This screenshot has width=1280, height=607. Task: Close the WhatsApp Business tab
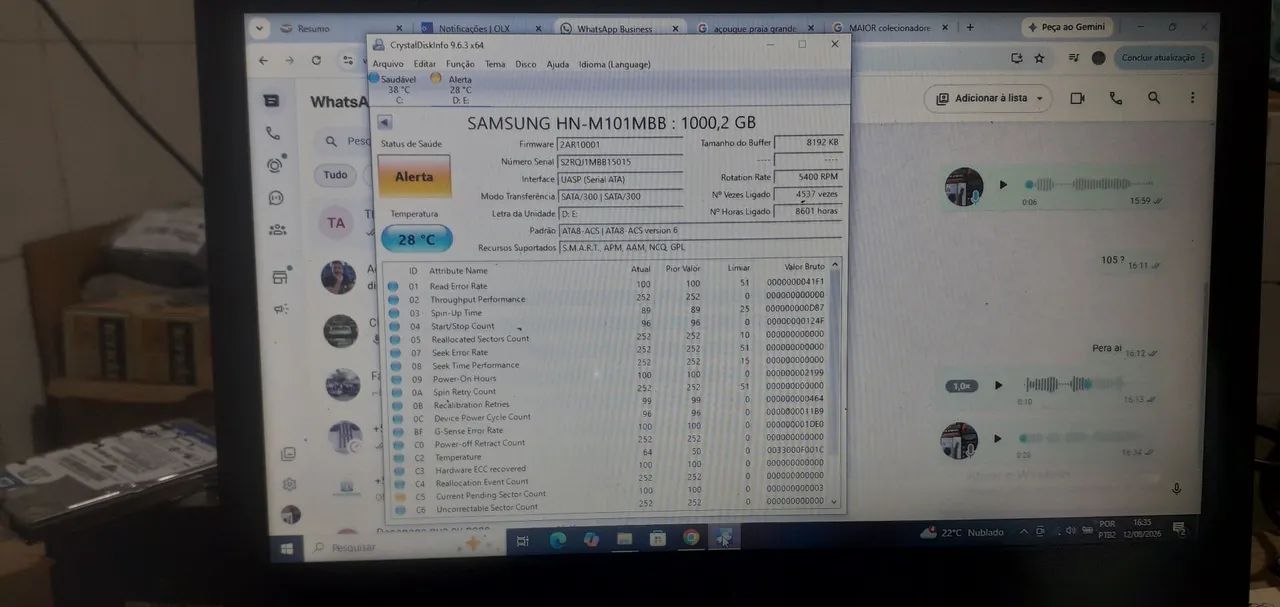click(677, 29)
